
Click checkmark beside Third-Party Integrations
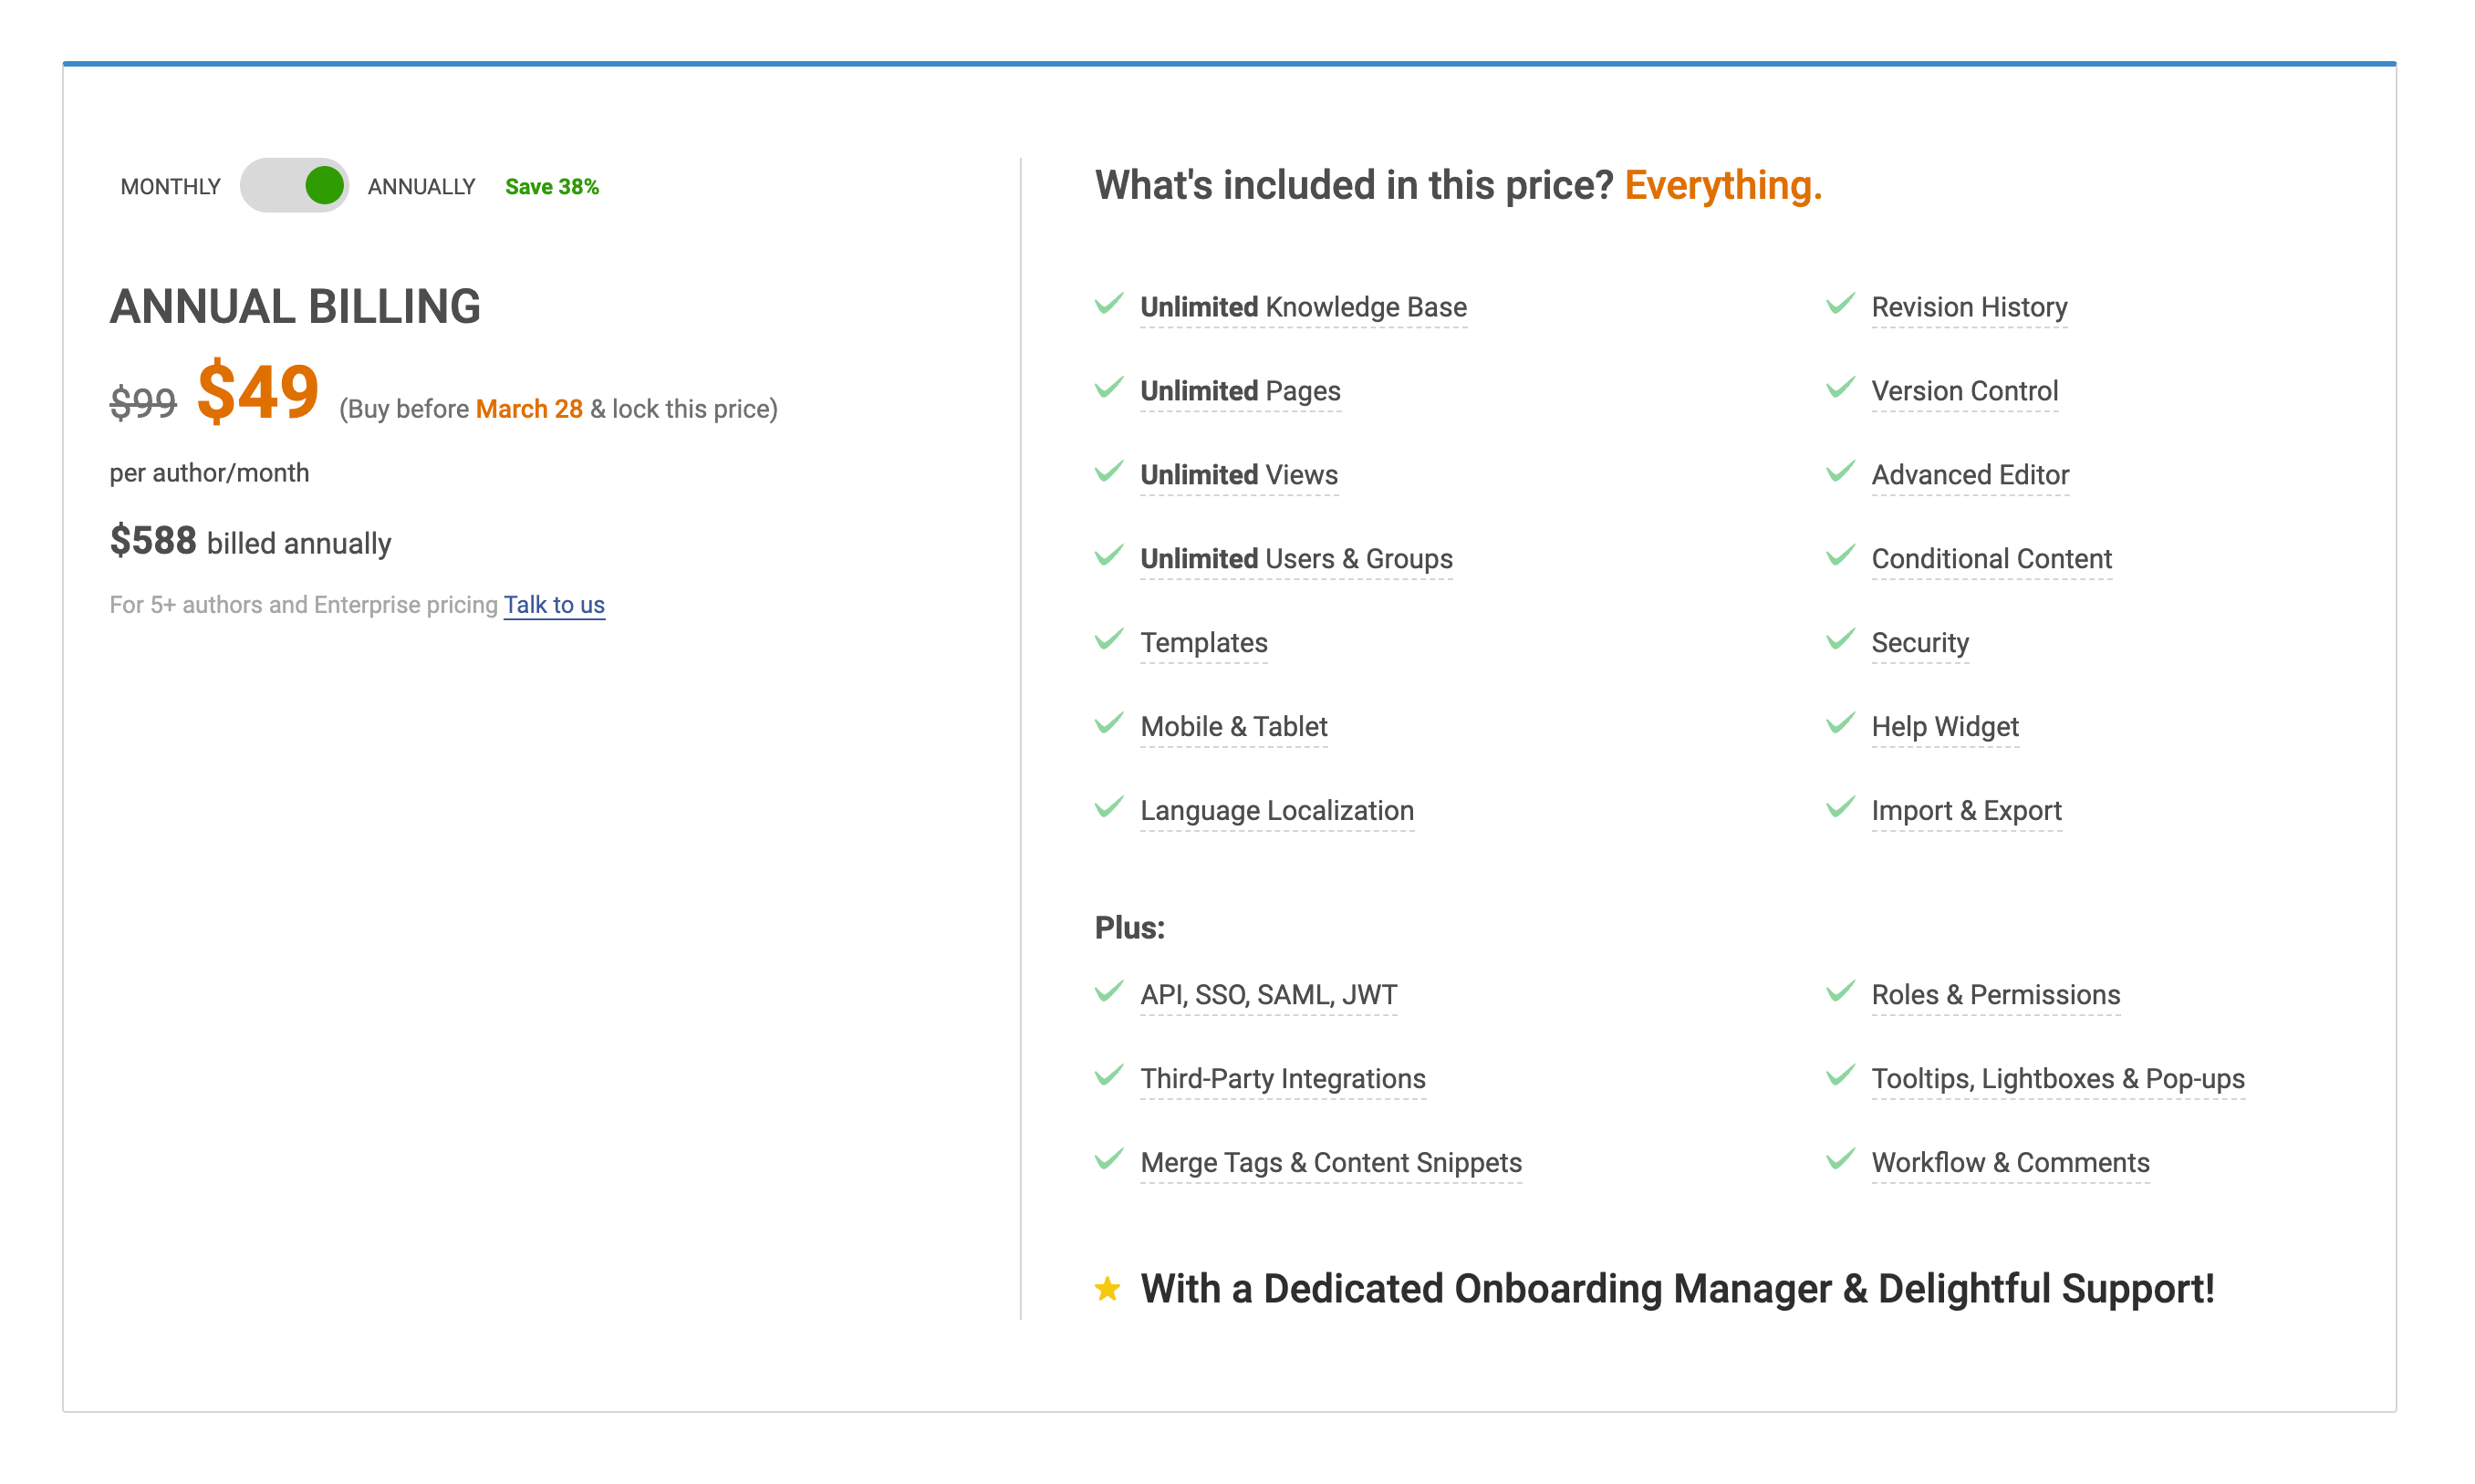[1109, 1076]
